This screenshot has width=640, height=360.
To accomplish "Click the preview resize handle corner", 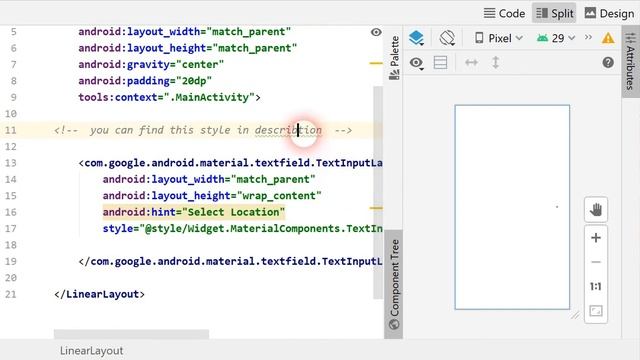I will (x=575, y=315).
